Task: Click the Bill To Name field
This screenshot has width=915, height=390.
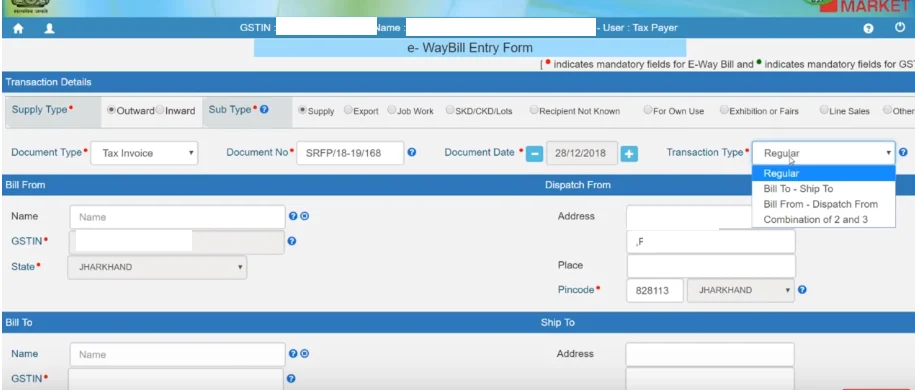Action: [177, 354]
